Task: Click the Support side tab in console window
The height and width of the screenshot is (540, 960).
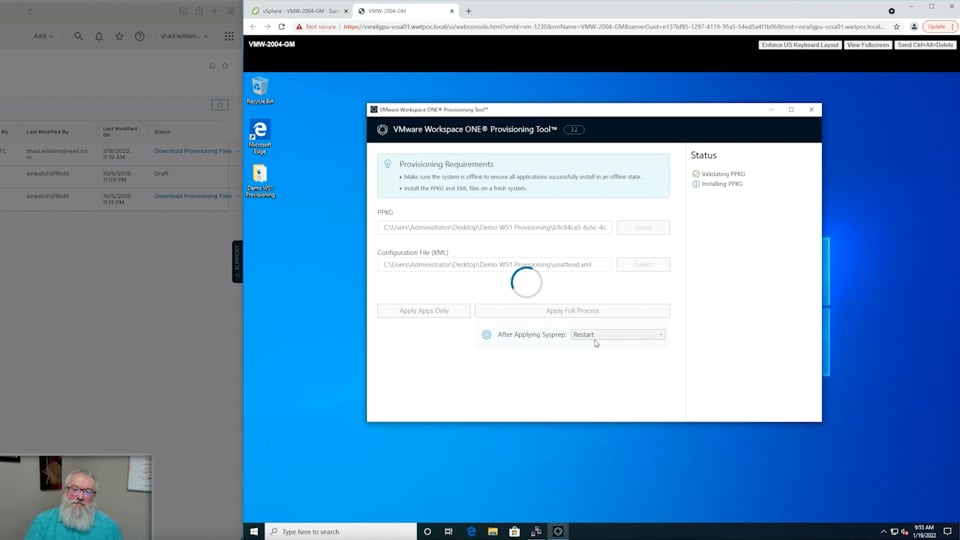Action: pyautogui.click(x=237, y=261)
